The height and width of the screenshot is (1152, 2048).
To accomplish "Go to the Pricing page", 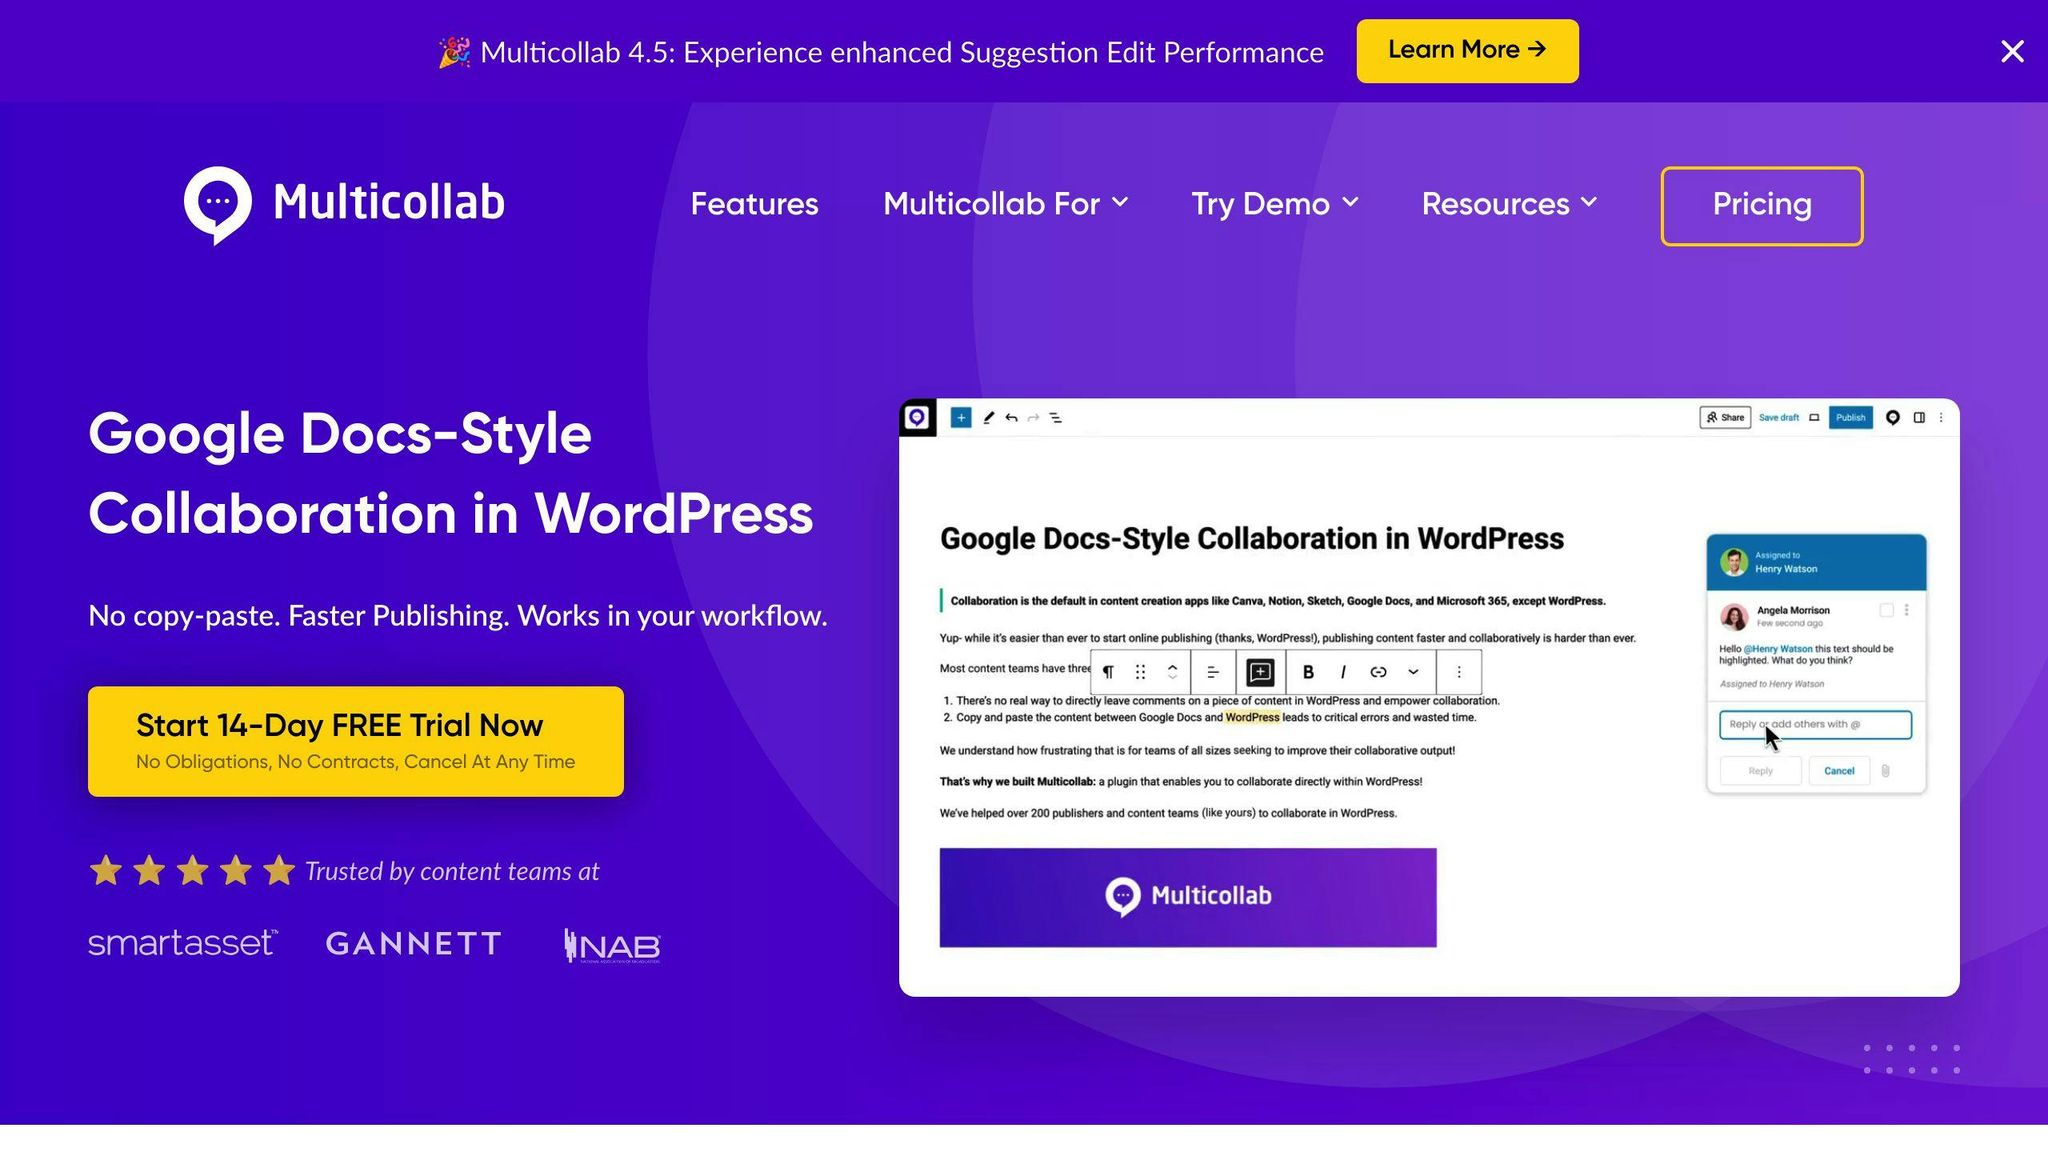I will [x=1761, y=205].
